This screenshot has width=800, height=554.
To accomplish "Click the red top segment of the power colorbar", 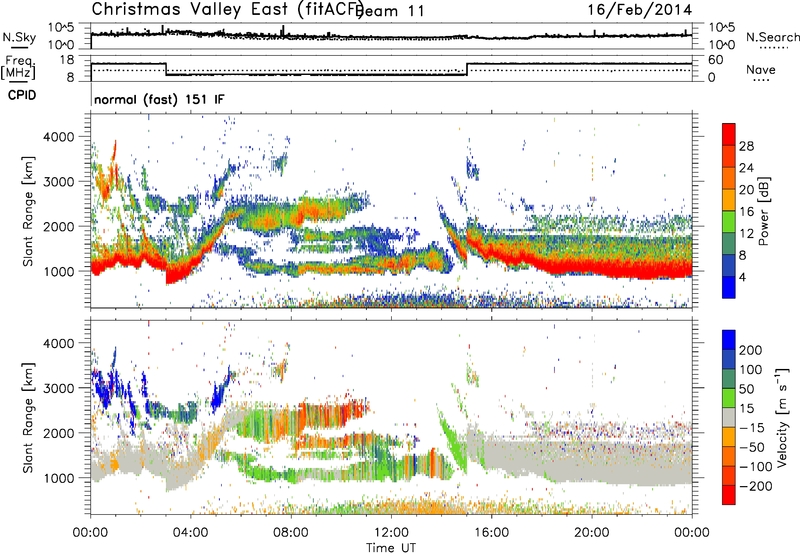I will (729, 134).
